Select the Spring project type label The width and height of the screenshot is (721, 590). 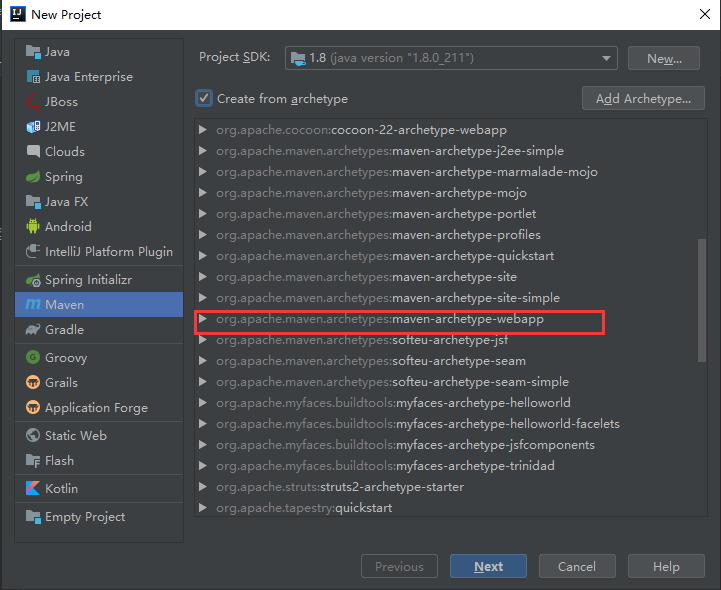[x=64, y=177]
